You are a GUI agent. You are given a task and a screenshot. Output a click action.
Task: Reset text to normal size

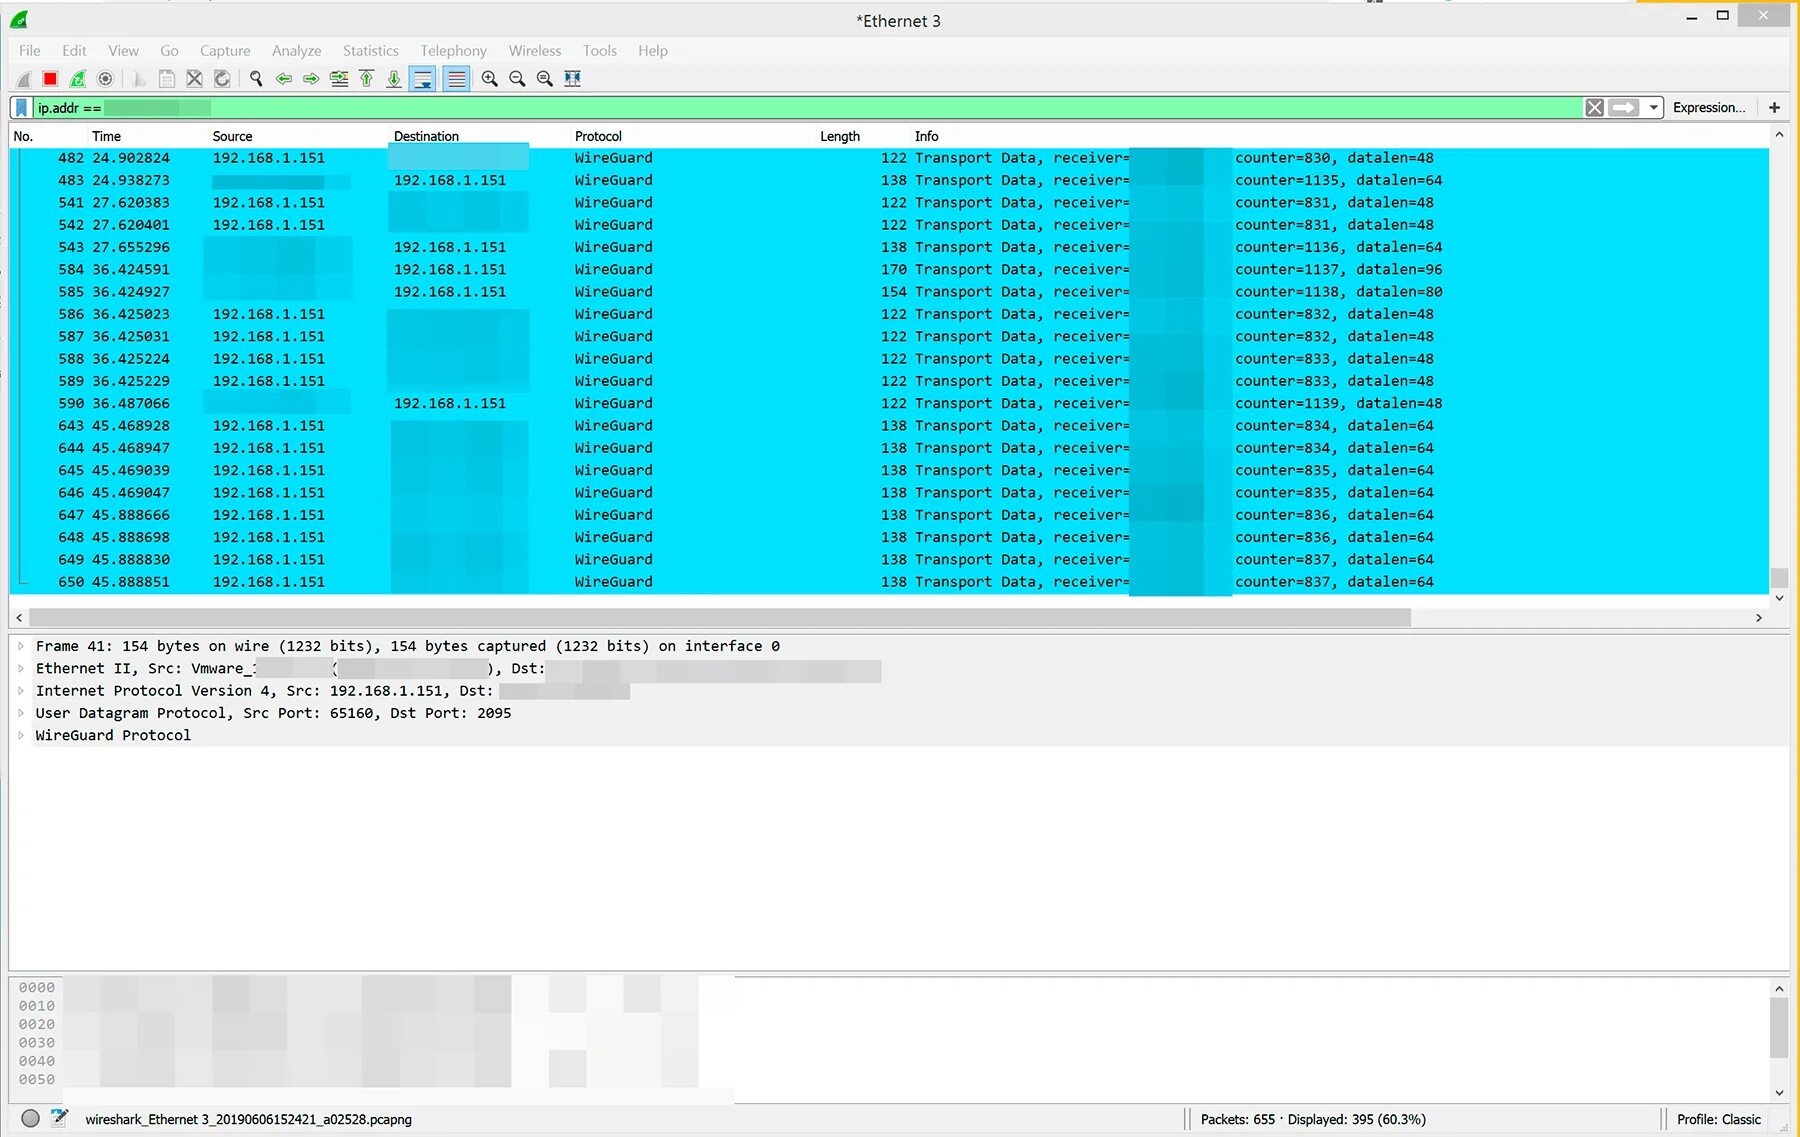tap(545, 79)
